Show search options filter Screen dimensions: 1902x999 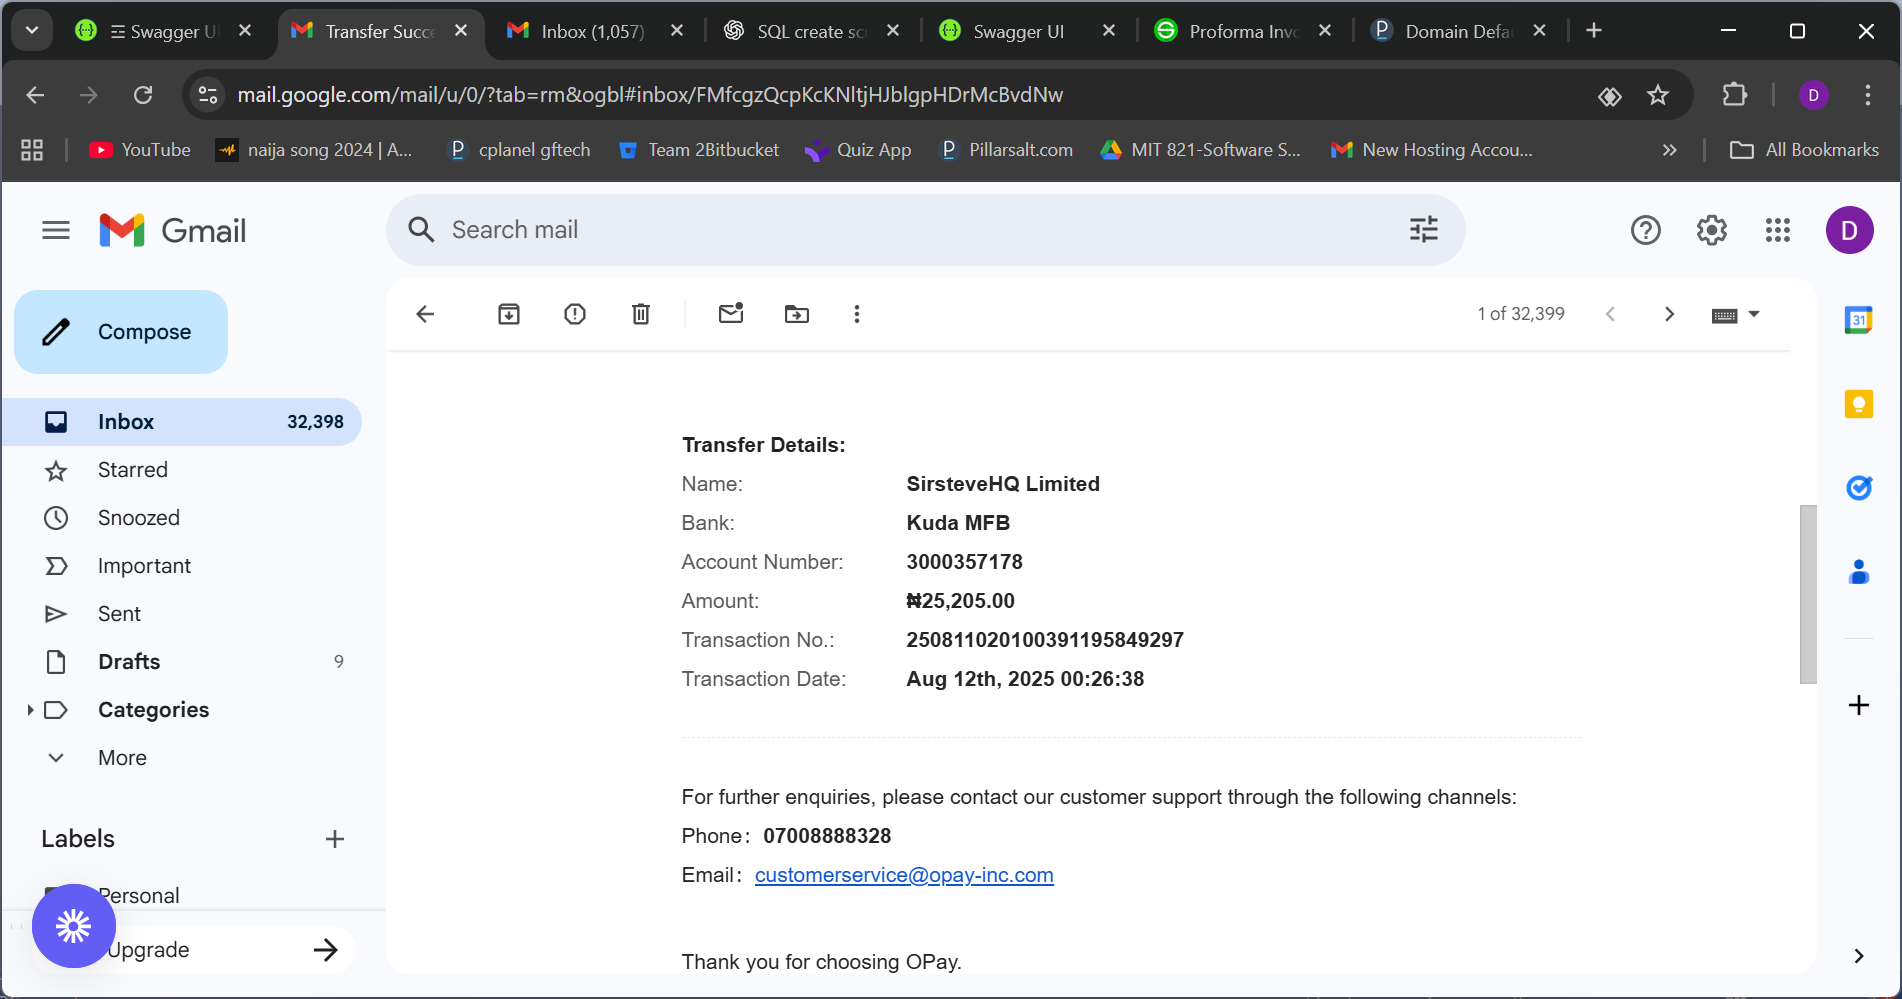coord(1424,230)
